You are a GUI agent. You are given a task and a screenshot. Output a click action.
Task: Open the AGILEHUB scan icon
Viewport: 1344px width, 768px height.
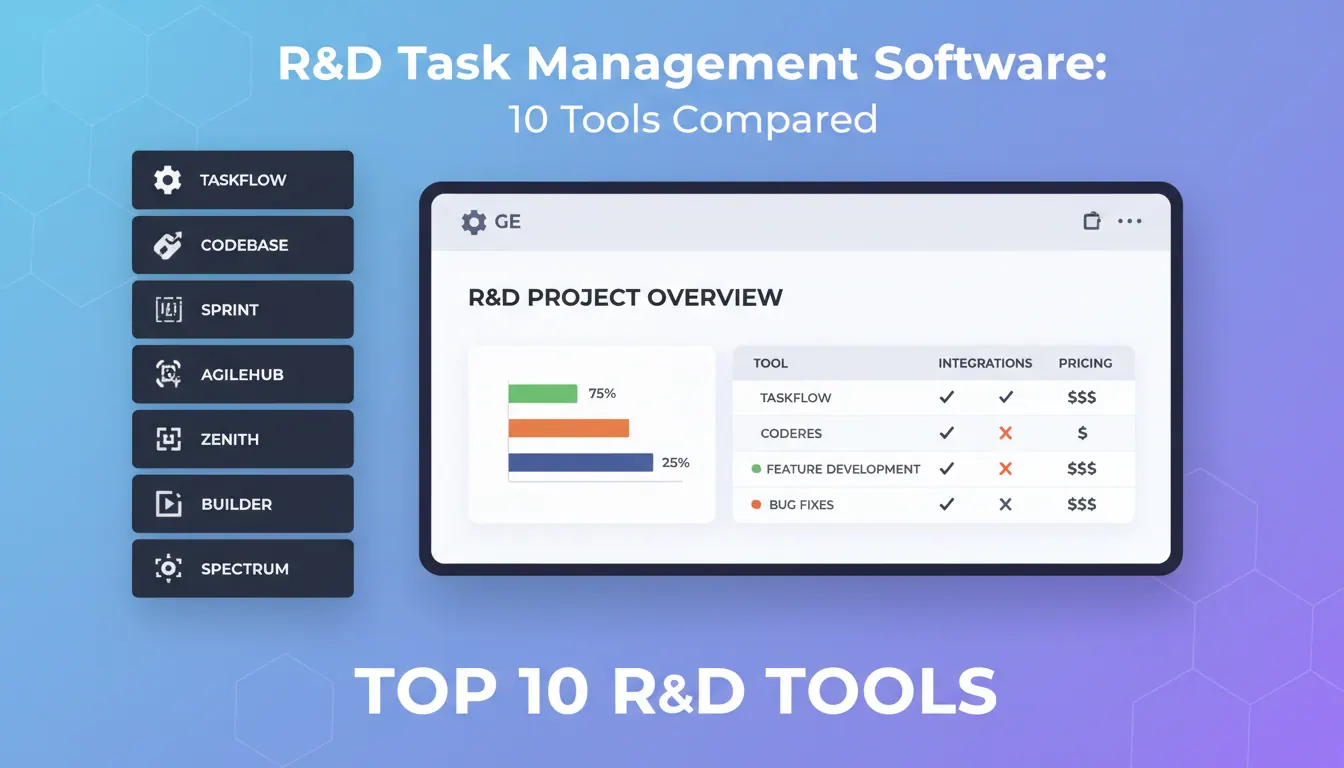pyautogui.click(x=168, y=374)
